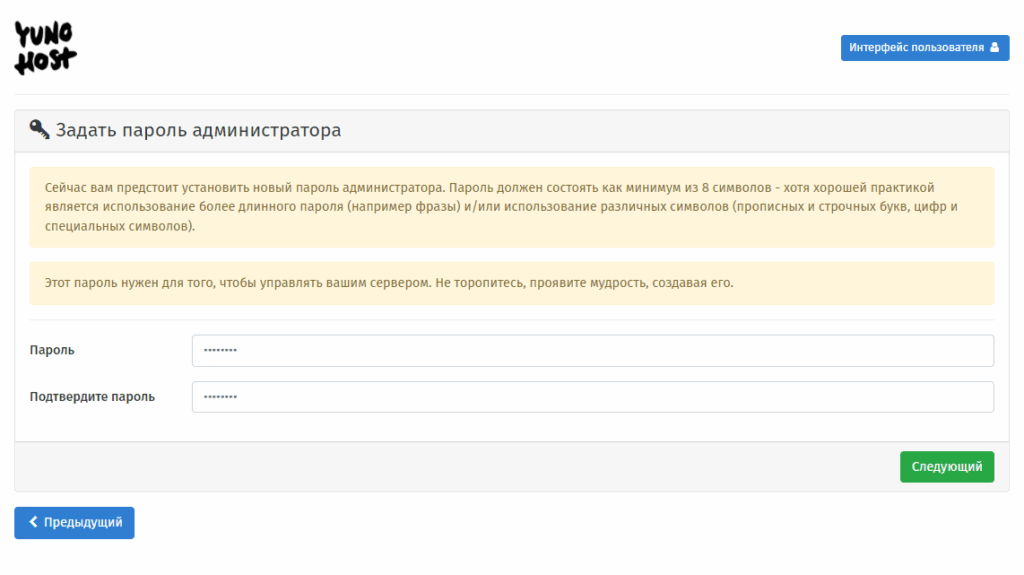The width and height of the screenshot is (1024, 575).
Task: Click the user silhouette icon in the top button
Action: click(995, 47)
